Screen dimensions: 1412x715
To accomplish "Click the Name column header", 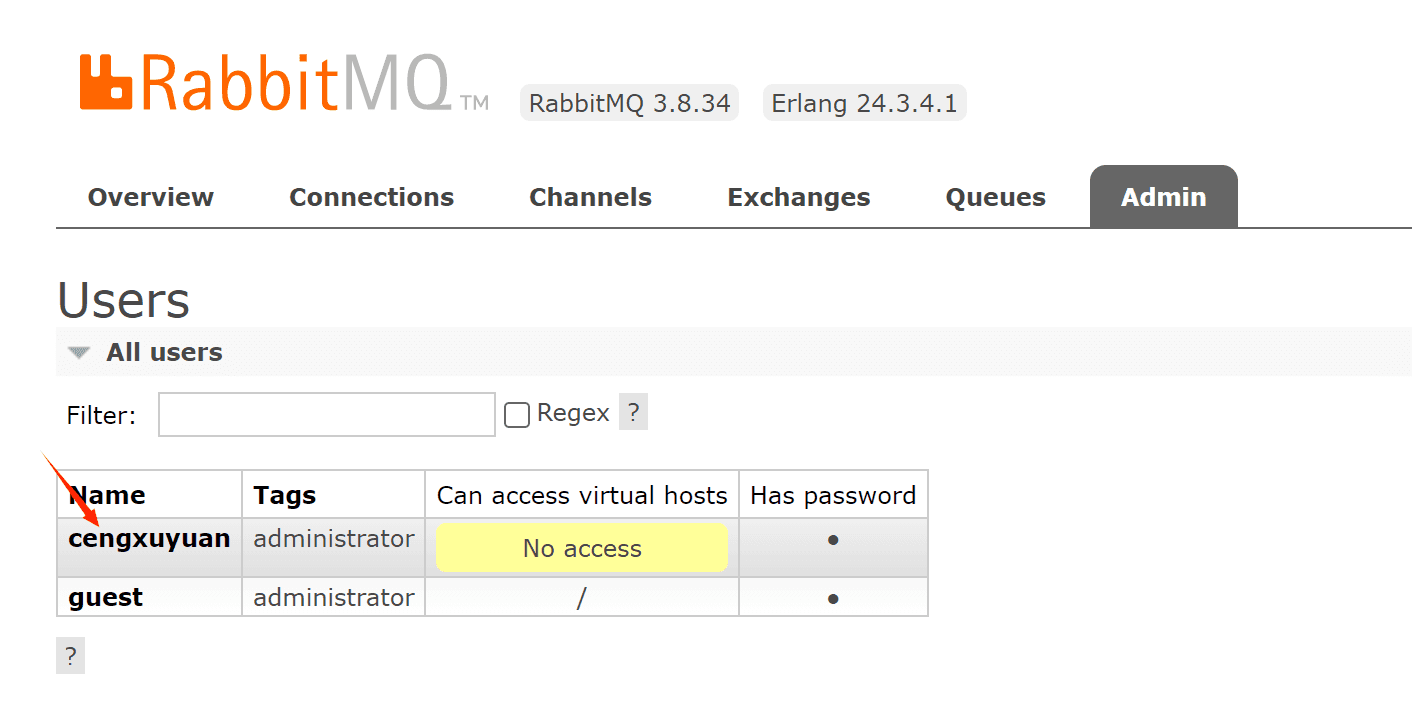I will [107, 495].
